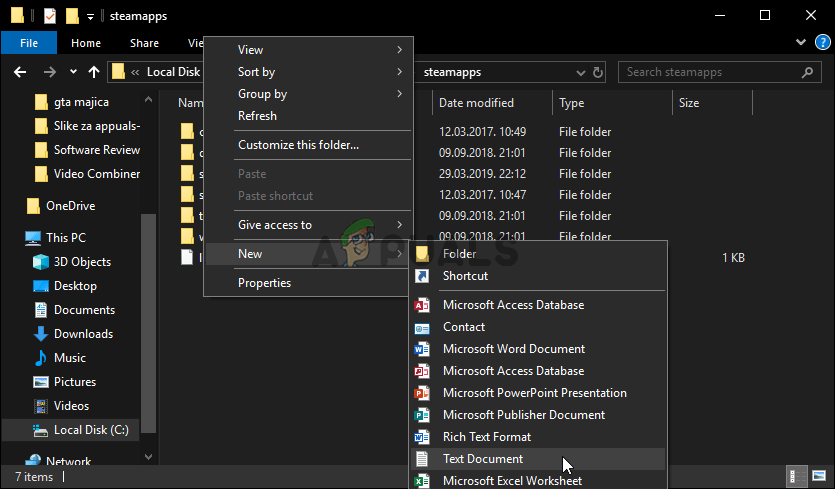
Task: Select Desktop in the navigation pane
Action: [x=75, y=286]
